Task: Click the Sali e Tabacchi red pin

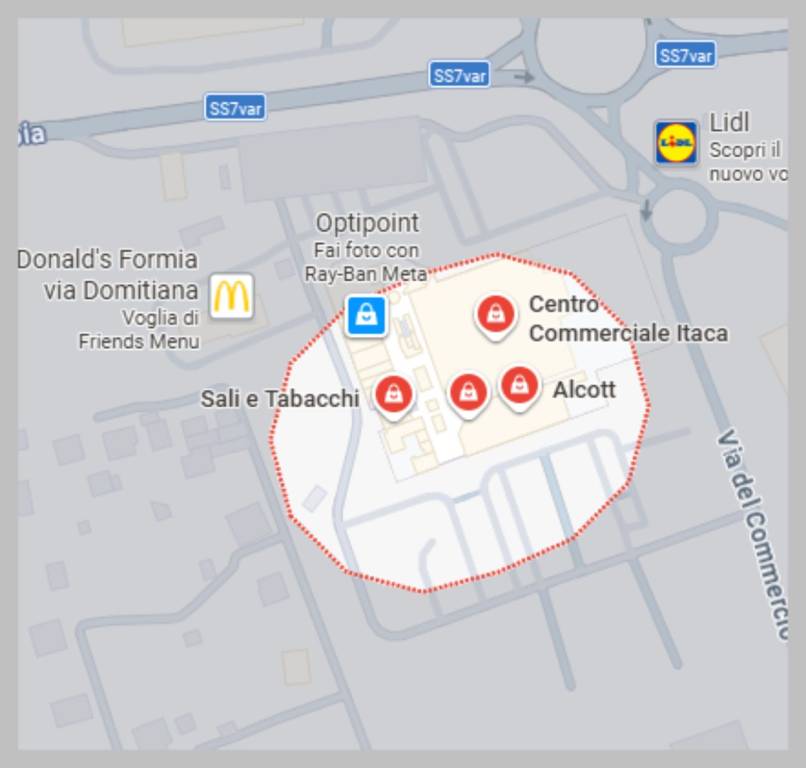Action: pyautogui.click(x=394, y=397)
